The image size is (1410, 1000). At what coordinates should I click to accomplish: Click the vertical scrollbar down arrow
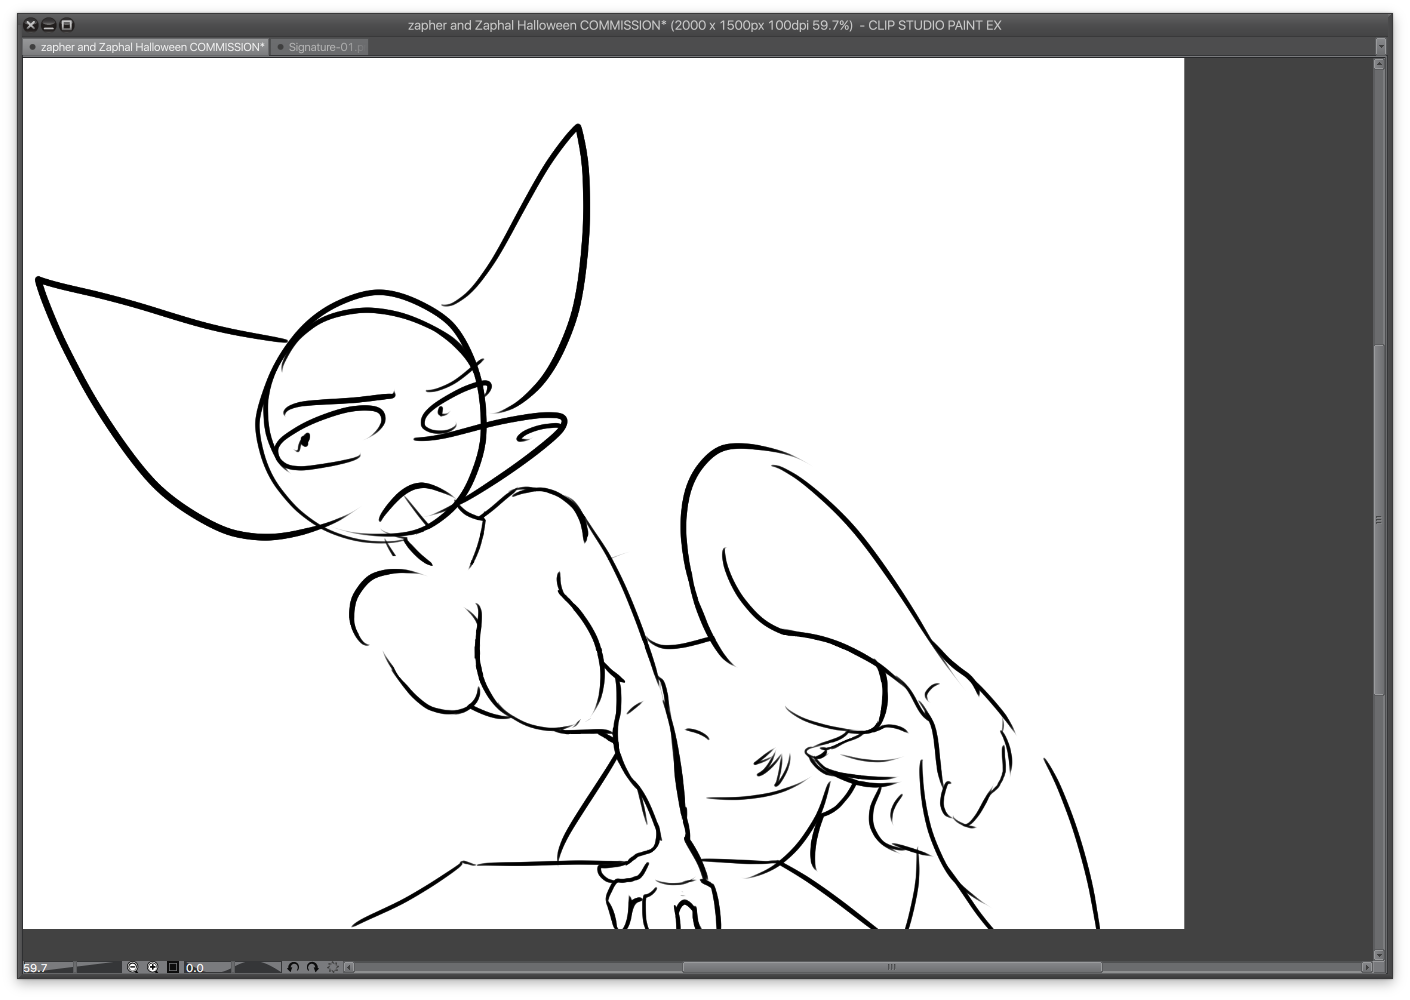[x=1380, y=954]
